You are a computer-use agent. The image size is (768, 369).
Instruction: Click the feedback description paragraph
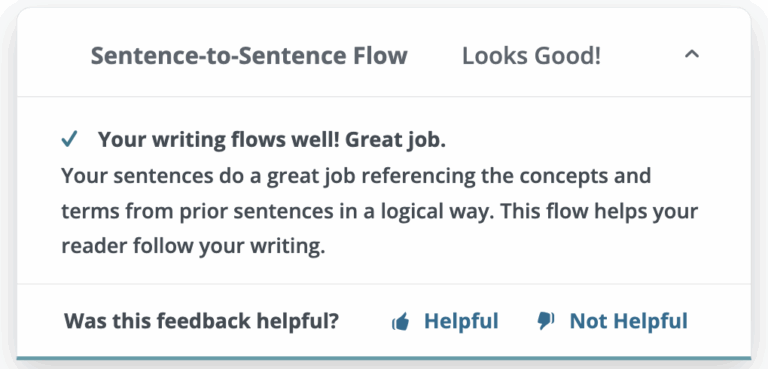pos(380,211)
